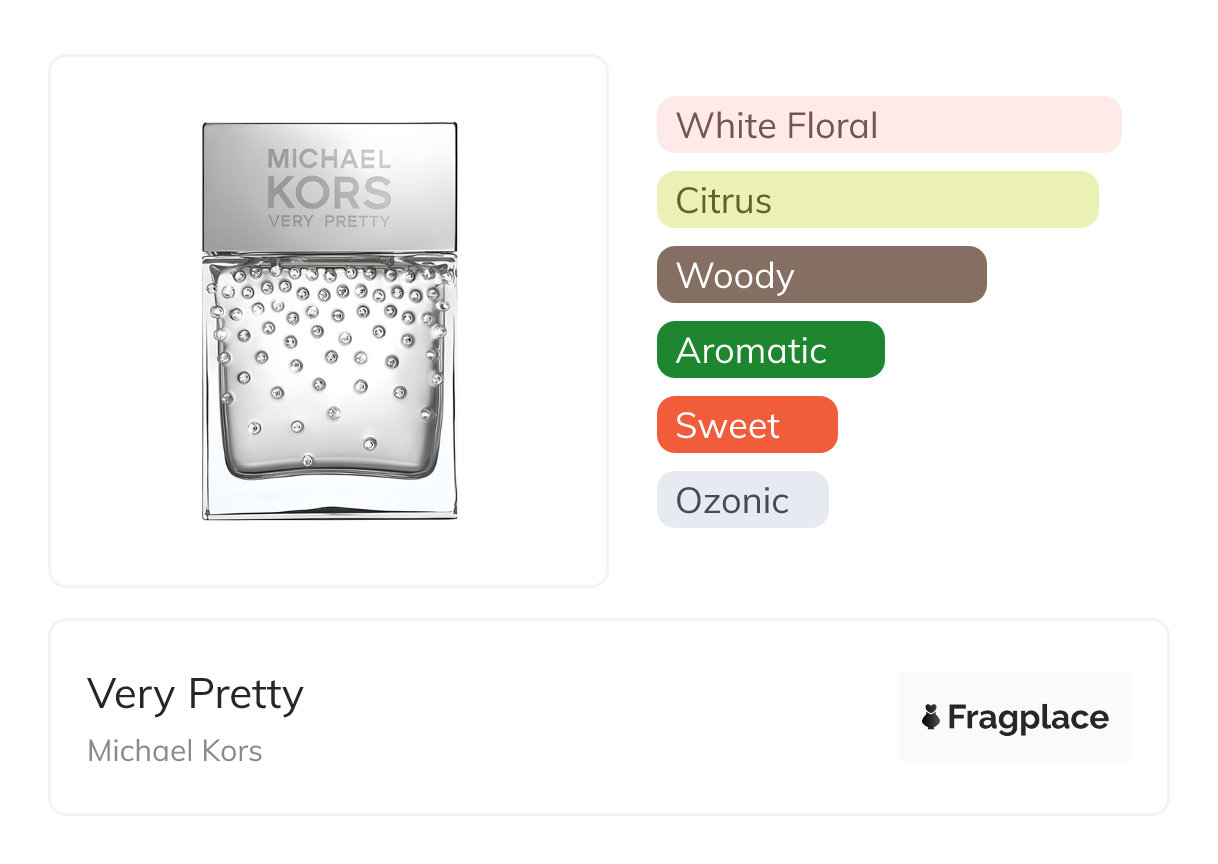1218x864 pixels.
Task: Open the Very Pretty title
Action: click(195, 693)
